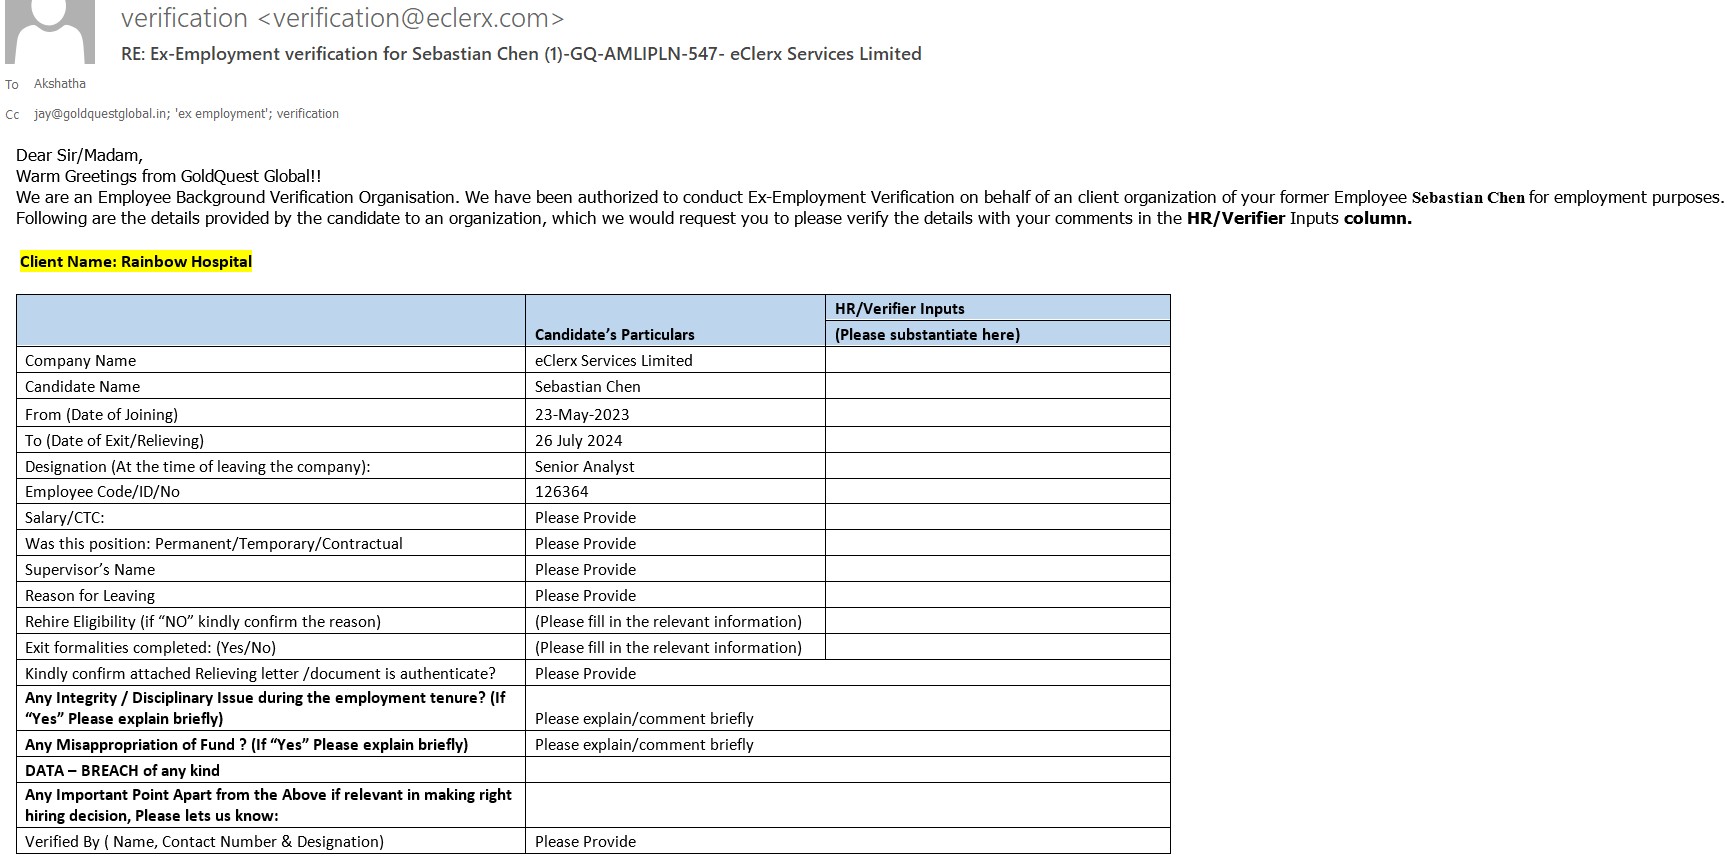Click 'Please explain/comment briefly' in Integrity row
This screenshot has width=1733, height=864.
[645, 718]
